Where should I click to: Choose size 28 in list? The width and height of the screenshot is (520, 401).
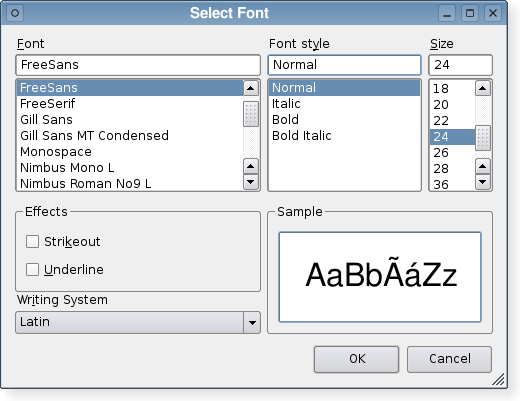(452, 169)
